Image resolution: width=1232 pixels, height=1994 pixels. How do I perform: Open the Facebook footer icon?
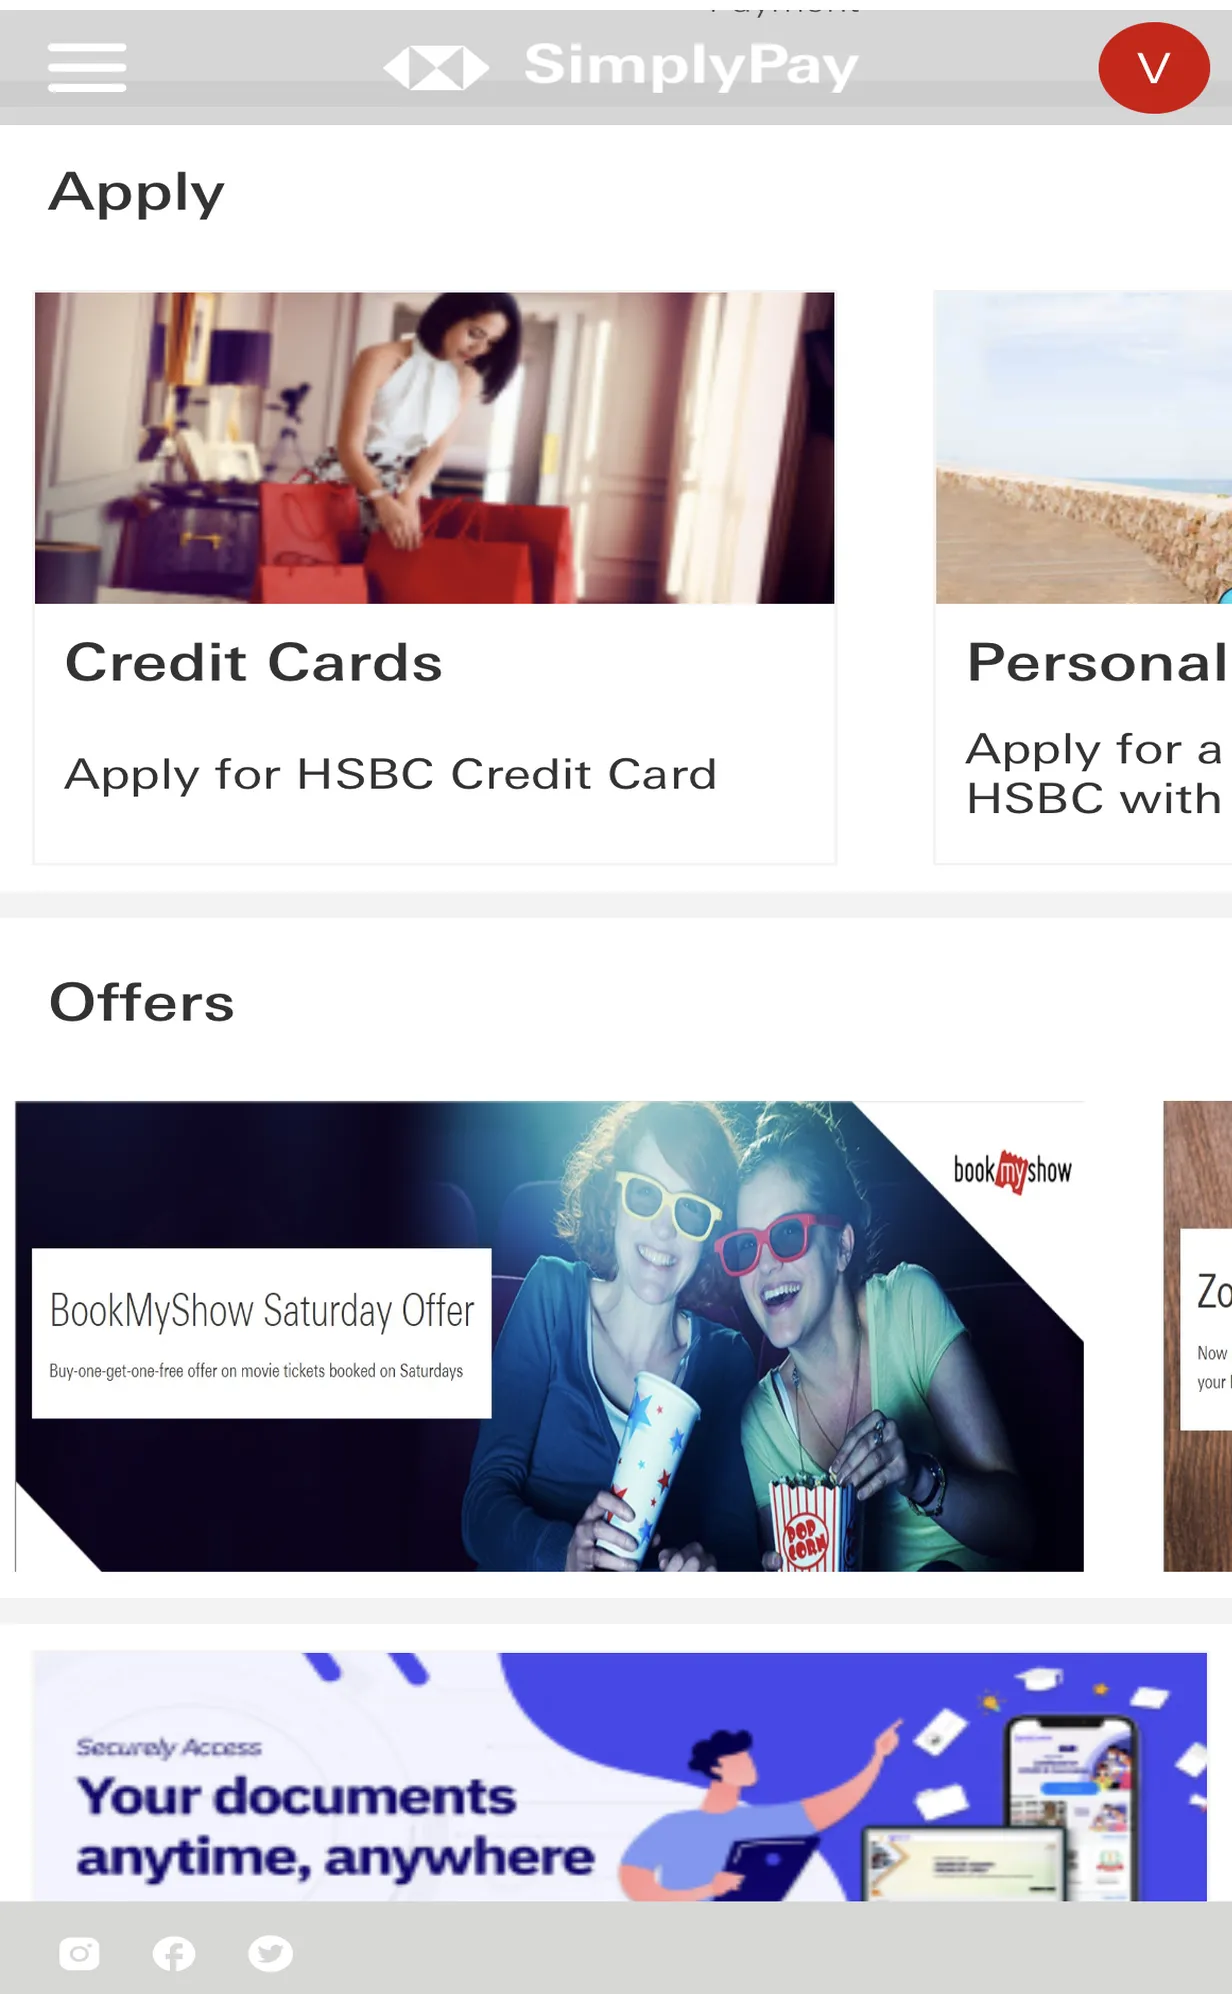174,1953
